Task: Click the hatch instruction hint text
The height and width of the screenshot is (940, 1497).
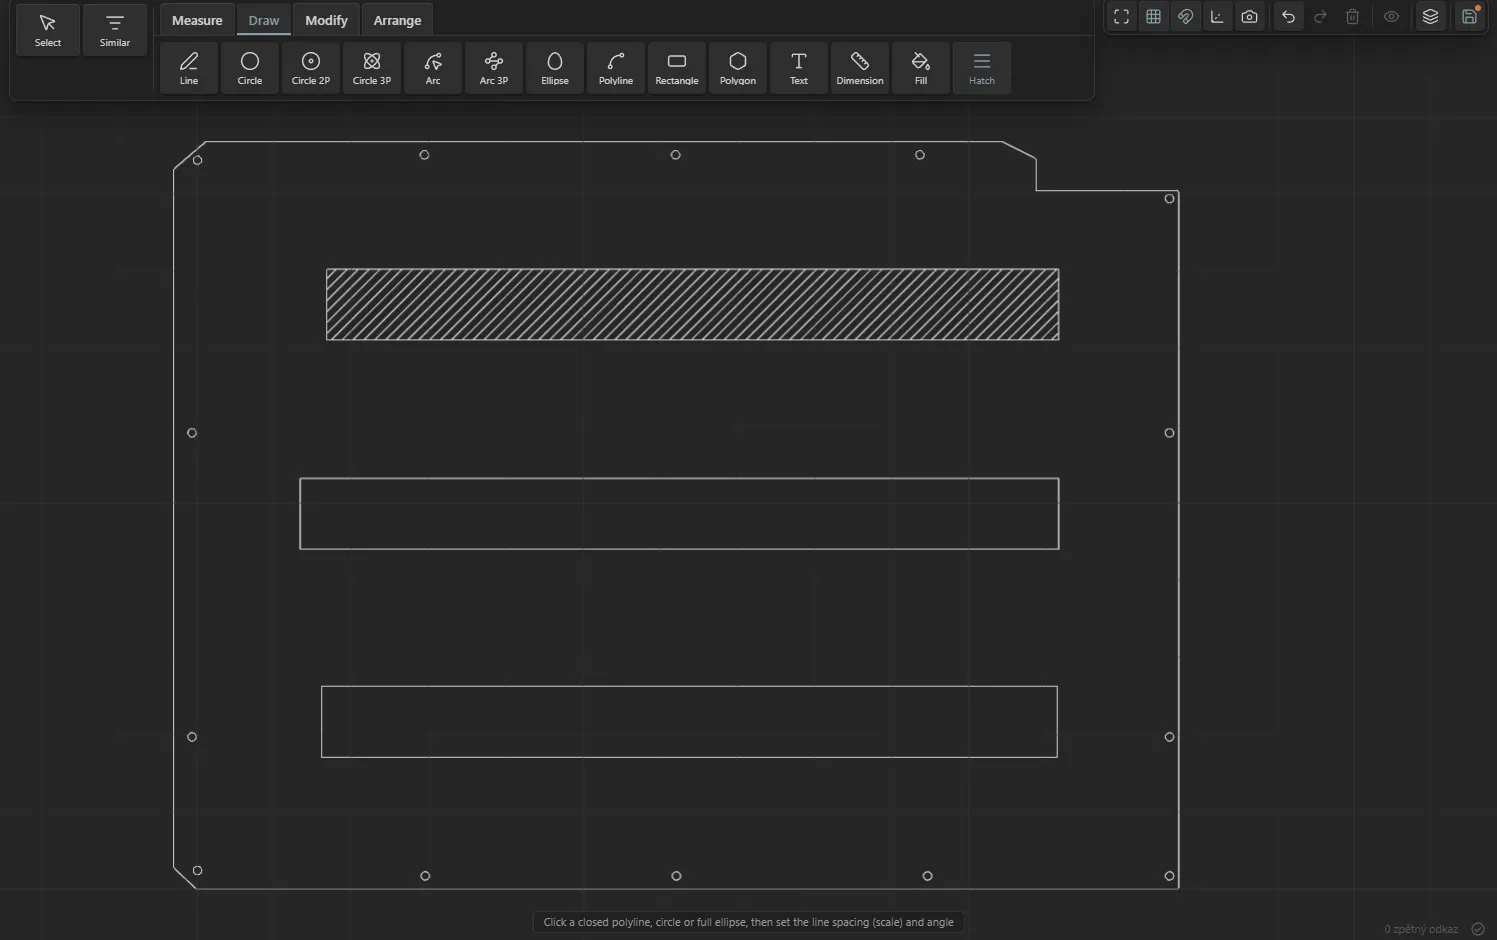Action: coord(748,922)
